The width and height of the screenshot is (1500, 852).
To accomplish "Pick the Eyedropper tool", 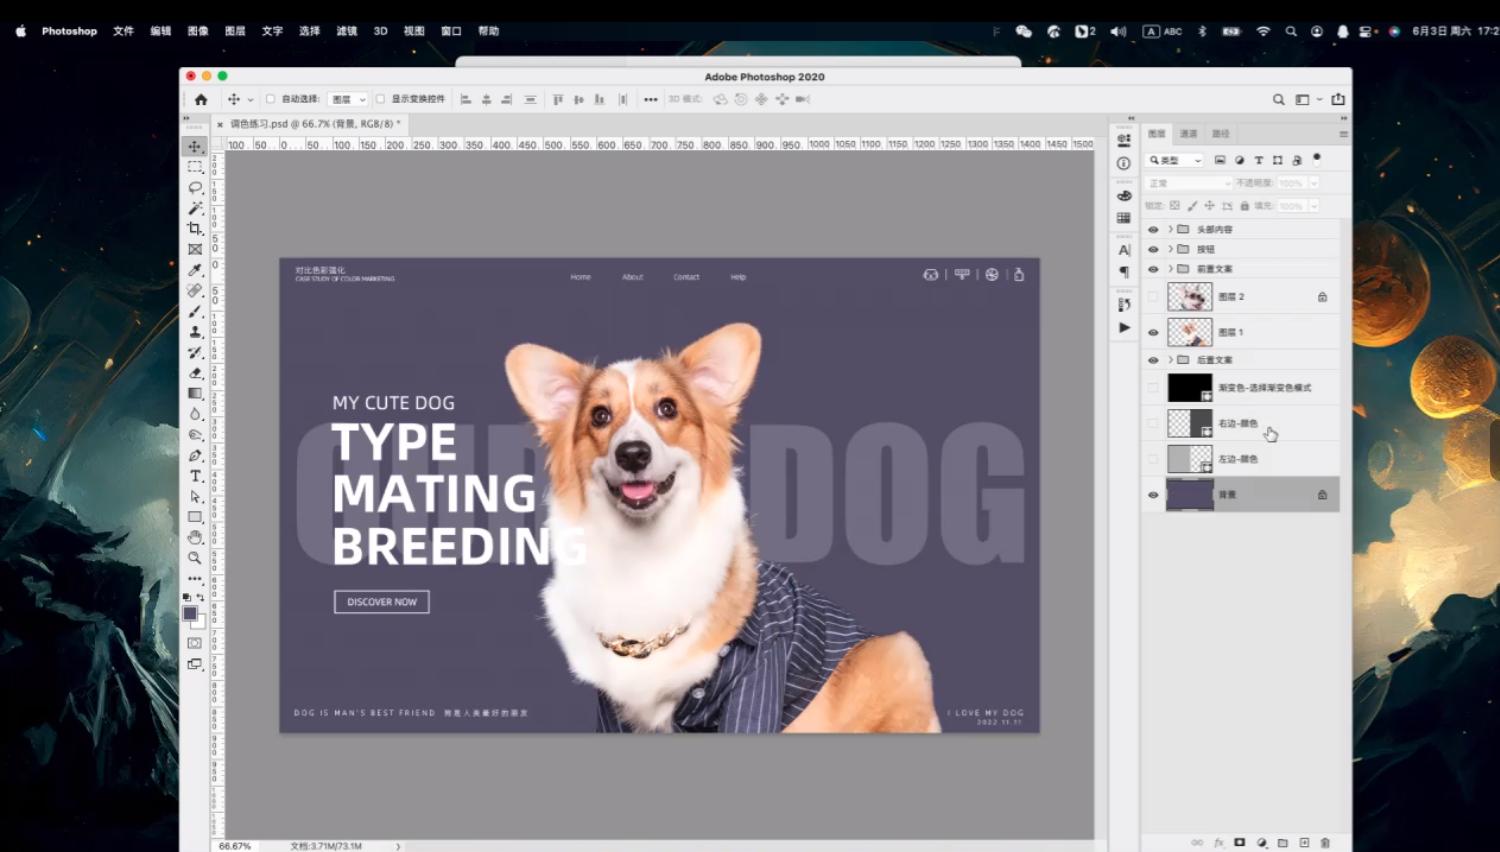I will [195, 270].
